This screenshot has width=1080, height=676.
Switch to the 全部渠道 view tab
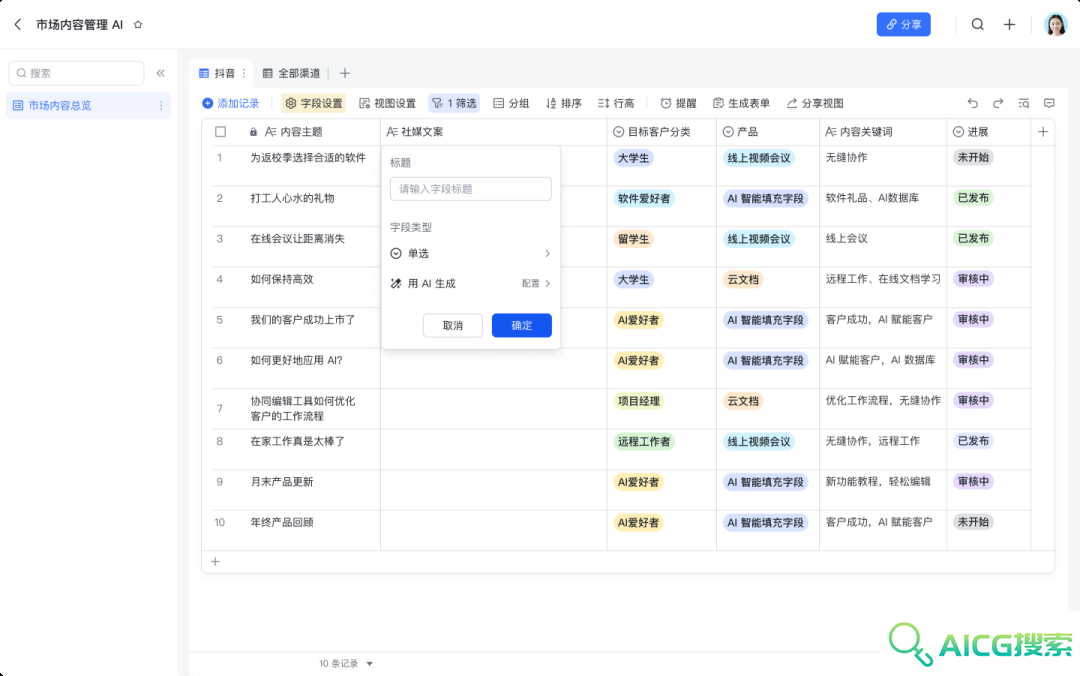click(291, 73)
